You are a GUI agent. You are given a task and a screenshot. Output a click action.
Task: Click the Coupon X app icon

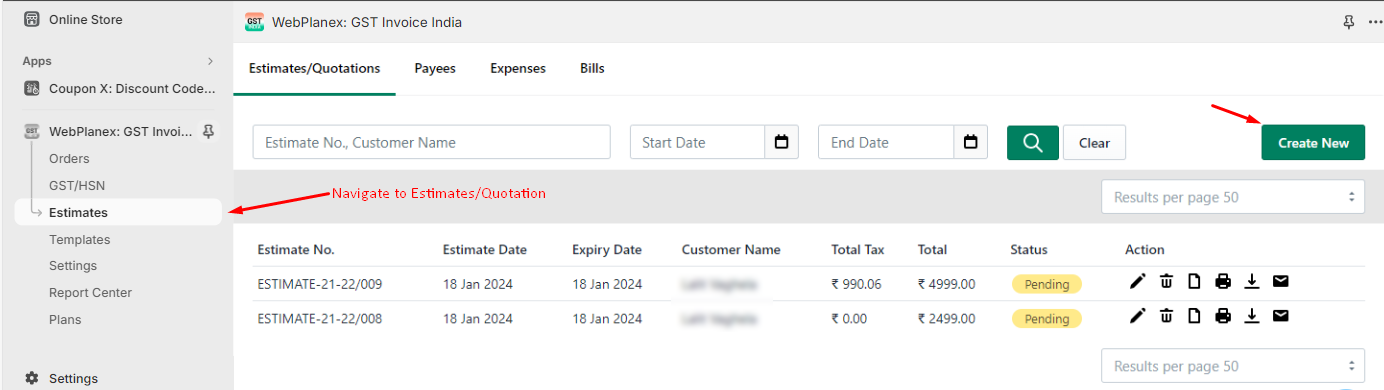32,88
